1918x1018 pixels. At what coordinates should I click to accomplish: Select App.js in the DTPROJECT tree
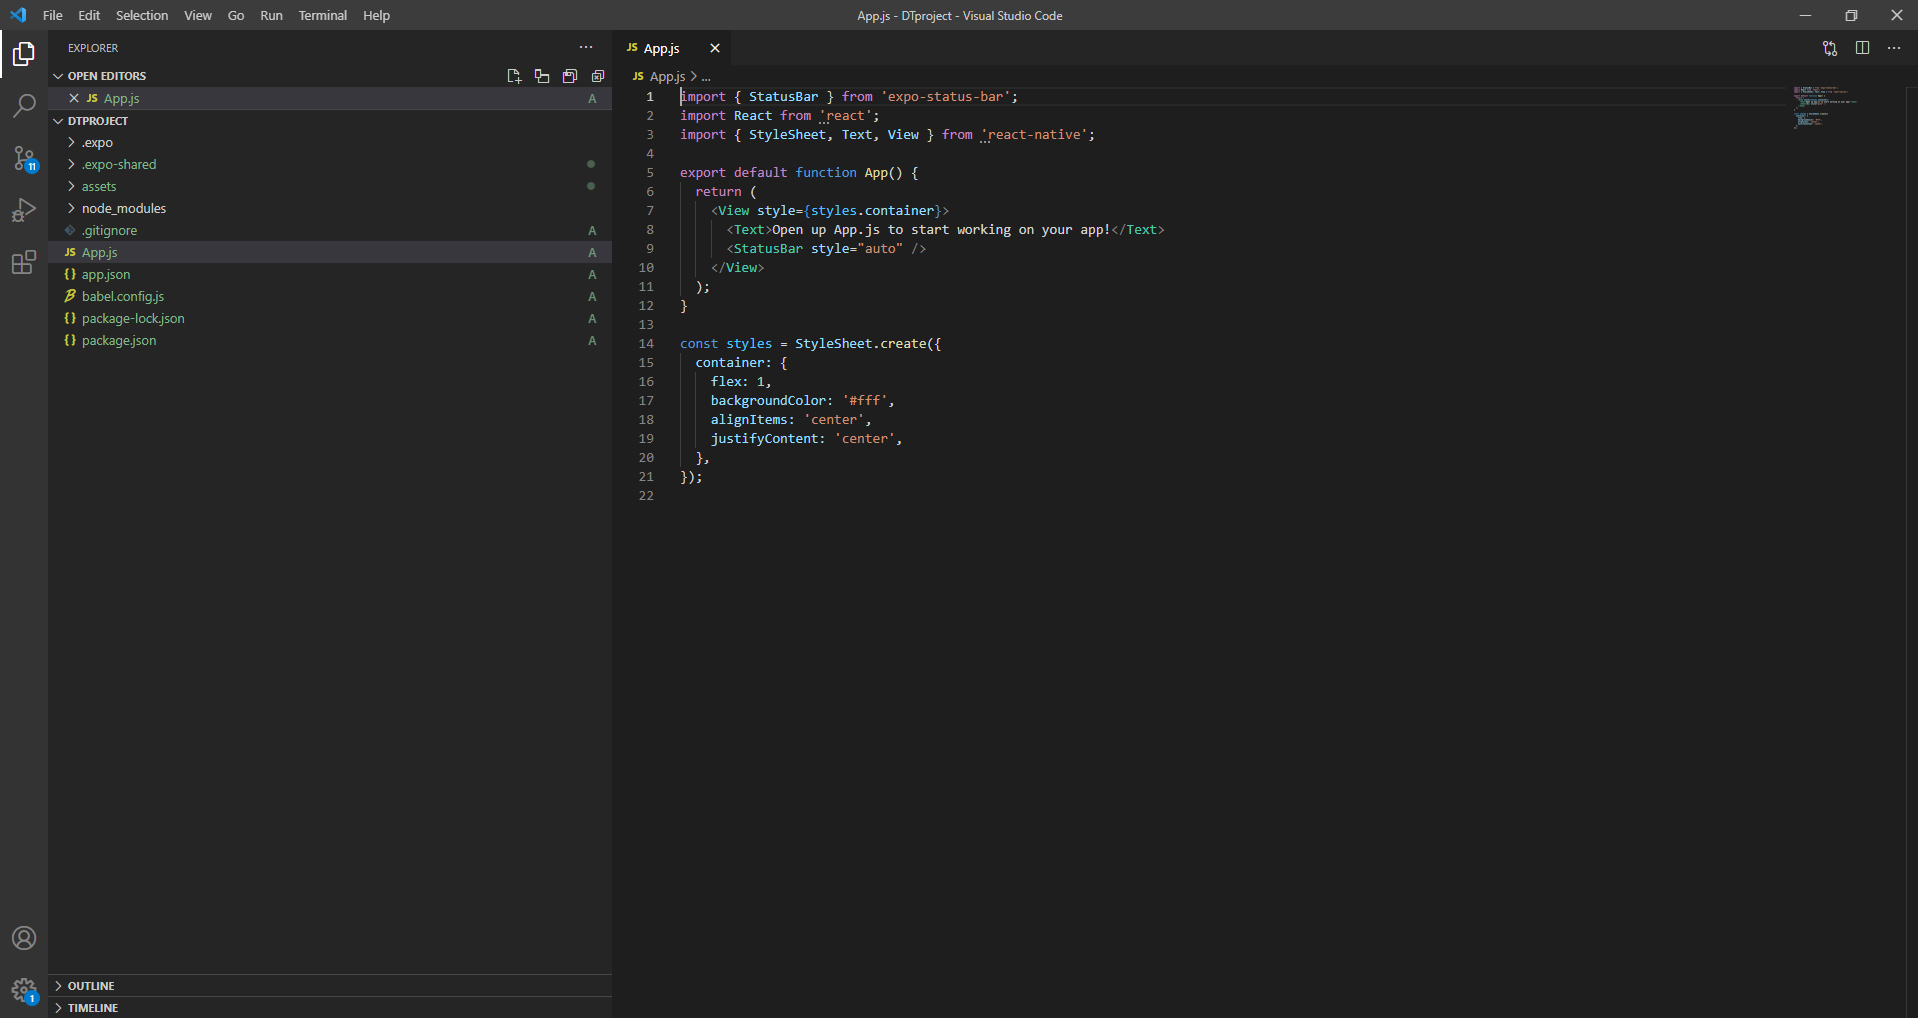point(330,252)
